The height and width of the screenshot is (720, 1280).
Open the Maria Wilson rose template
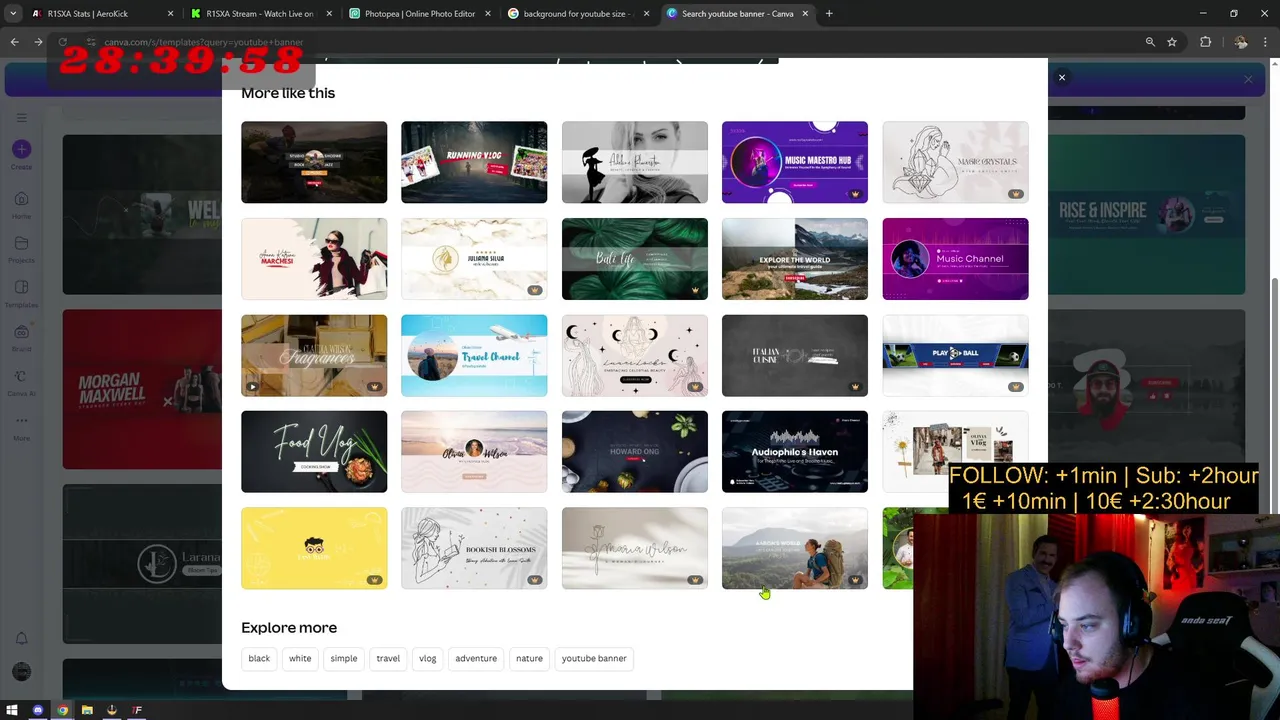click(x=635, y=548)
